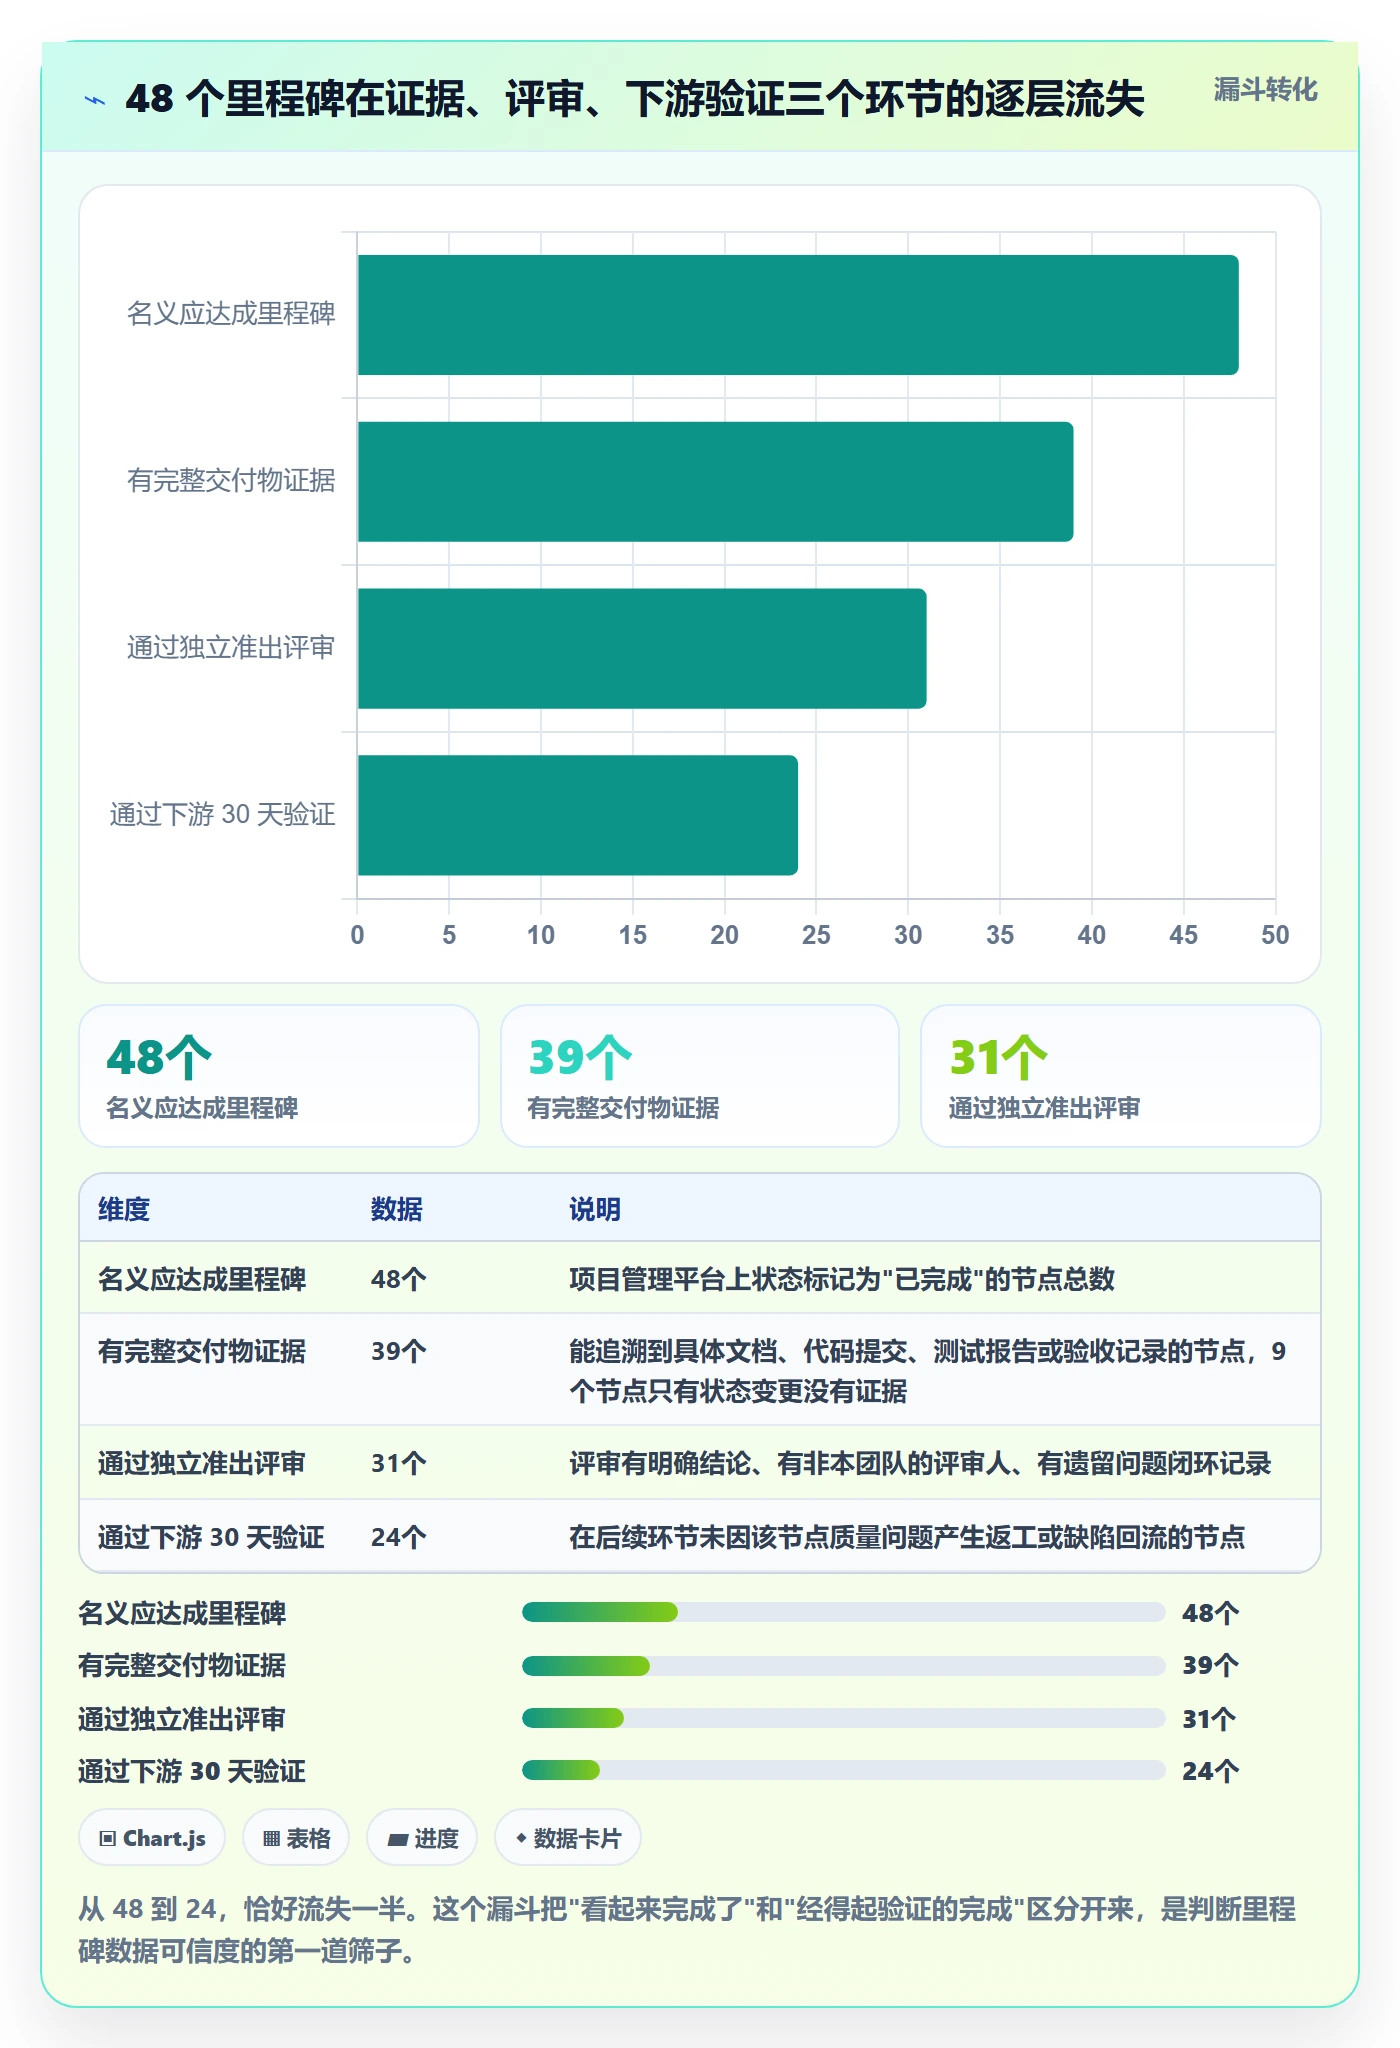Click the 有完整交付物证据 bar in the chart

tap(715, 482)
